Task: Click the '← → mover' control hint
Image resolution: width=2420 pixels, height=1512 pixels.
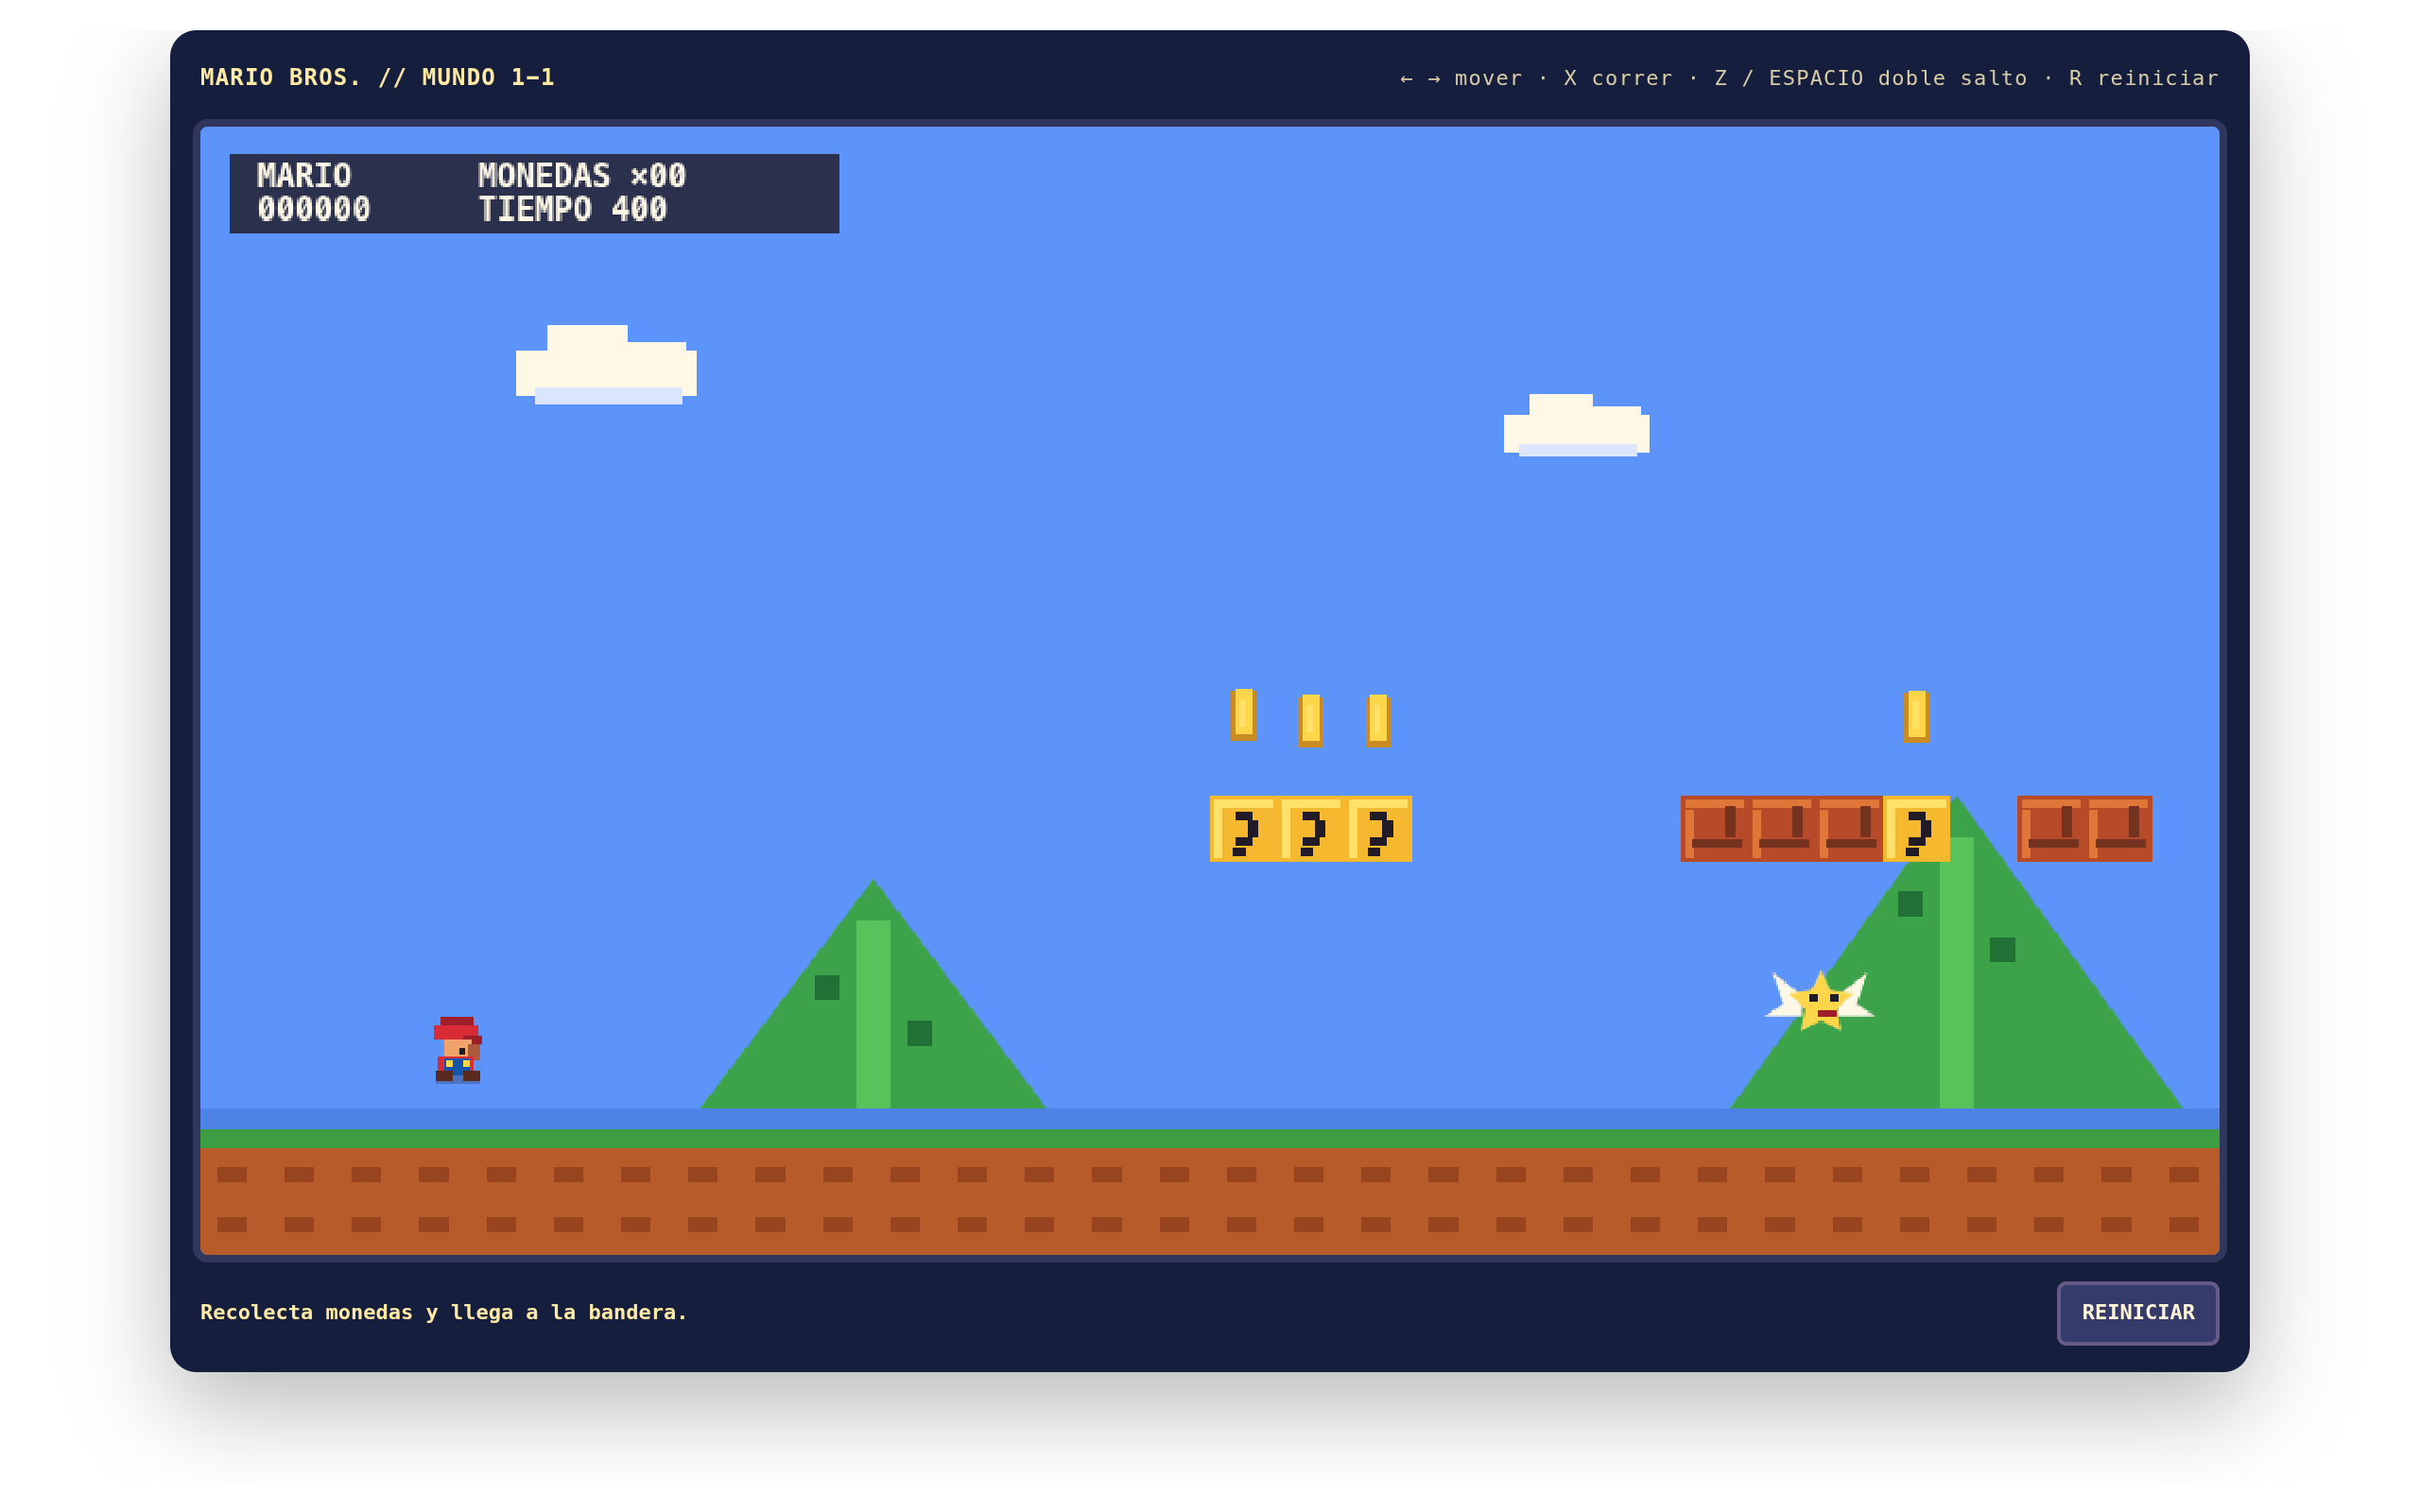Action: click(1461, 78)
